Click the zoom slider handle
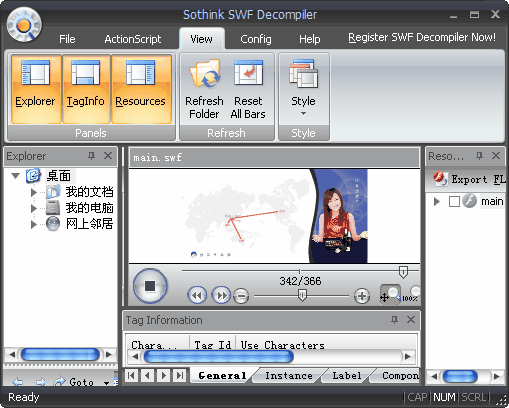509x408 pixels. (302, 295)
